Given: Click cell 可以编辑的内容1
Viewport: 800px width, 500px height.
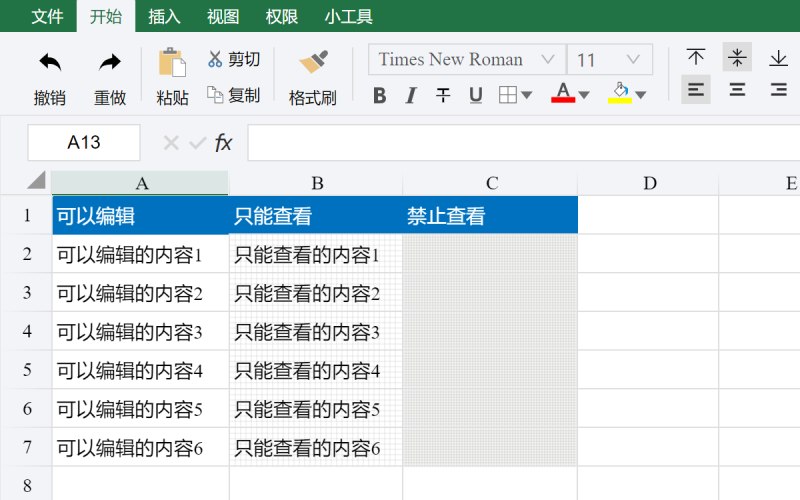Looking at the screenshot, I should point(140,254).
